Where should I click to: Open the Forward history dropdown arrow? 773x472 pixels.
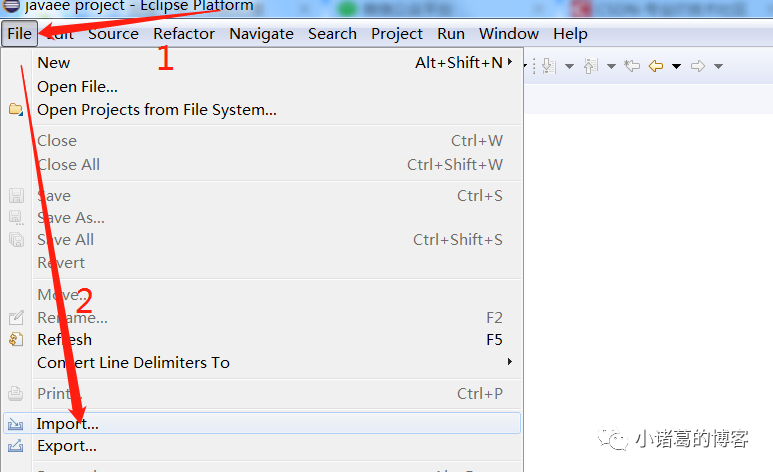(x=718, y=66)
